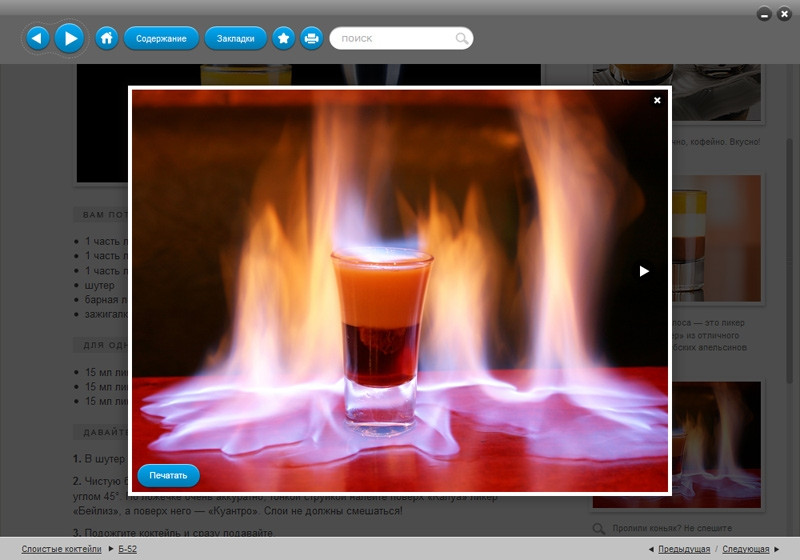Go back with the left arrow button
Viewport: 800px width, 560px height.
click(37, 38)
